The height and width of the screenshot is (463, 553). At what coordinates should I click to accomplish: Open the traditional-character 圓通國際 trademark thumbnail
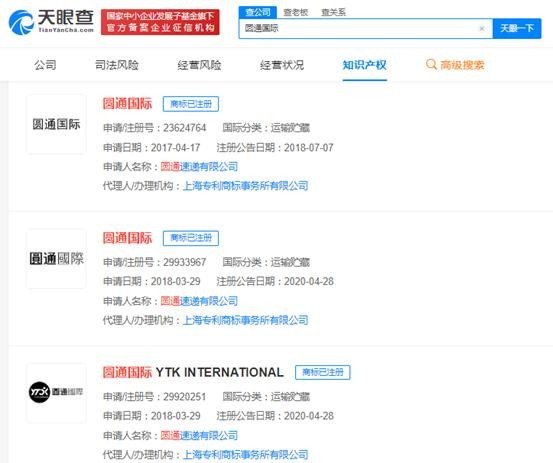click(56, 258)
